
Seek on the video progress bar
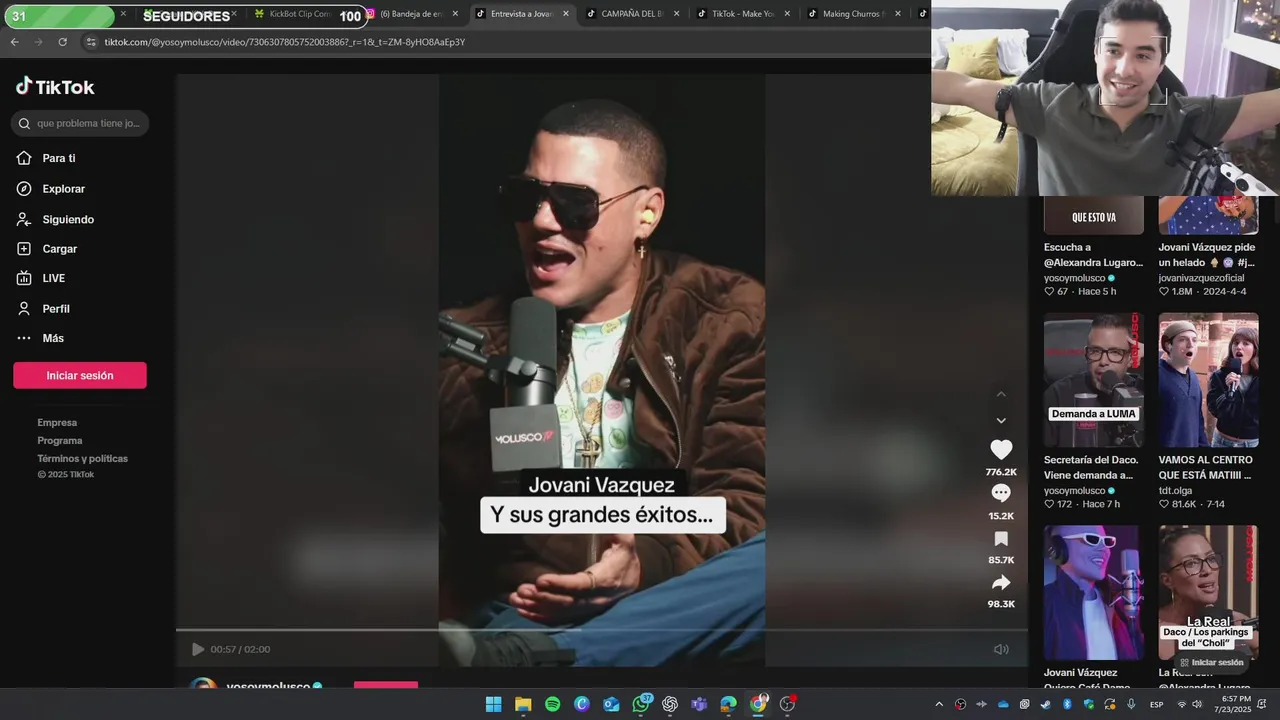point(601,630)
